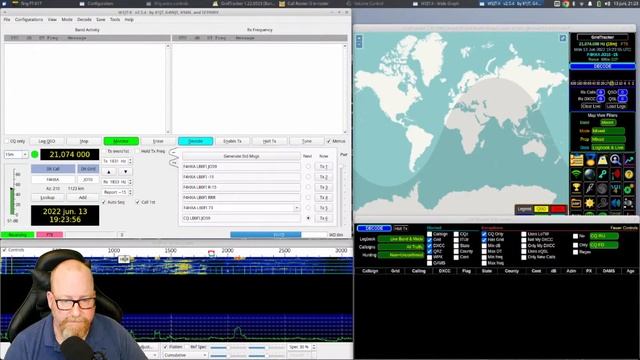Open the Cumulative dropdown in Wide Graph

pyautogui.click(x=185, y=356)
